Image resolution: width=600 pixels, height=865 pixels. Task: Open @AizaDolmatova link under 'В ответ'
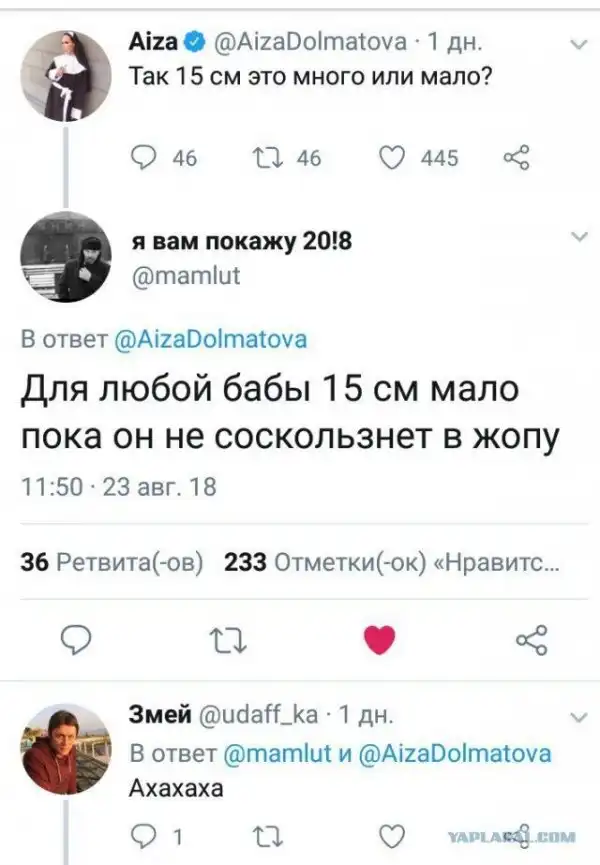pyautogui.click(x=210, y=339)
